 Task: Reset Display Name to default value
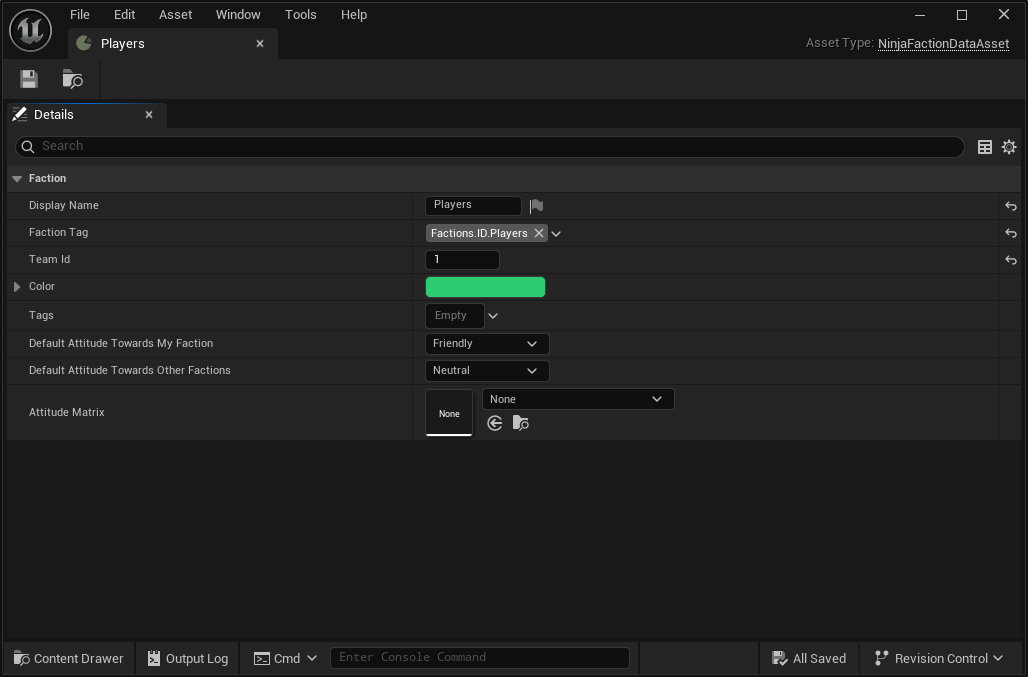[1011, 206]
